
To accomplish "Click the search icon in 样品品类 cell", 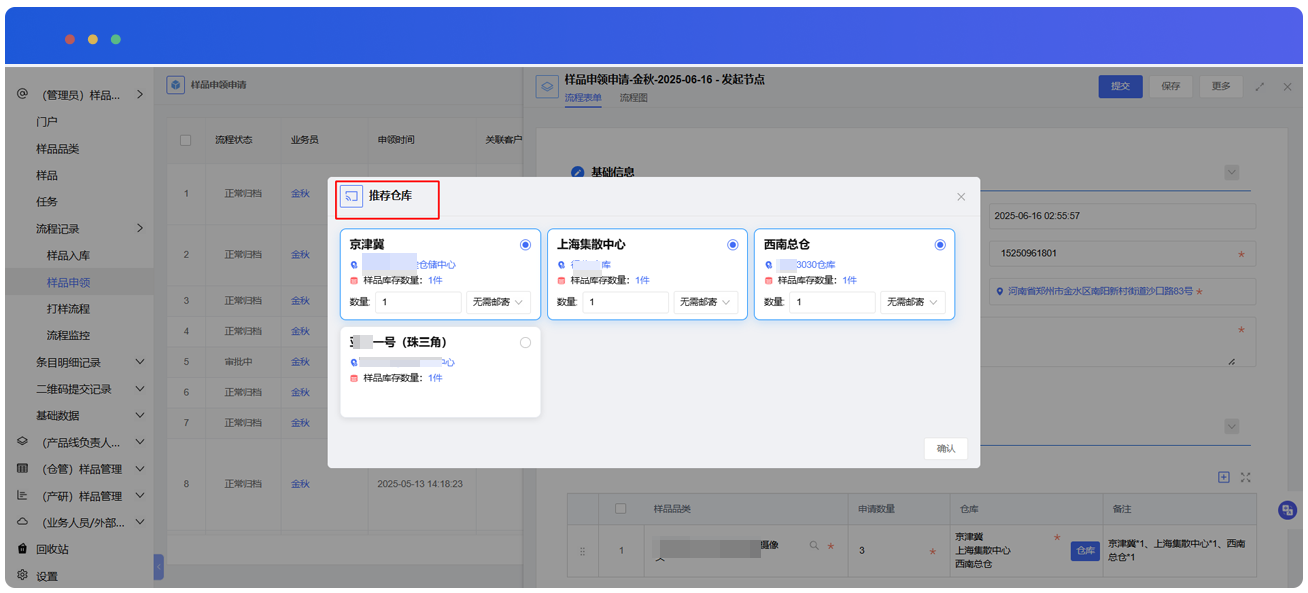I will coord(814,546).
